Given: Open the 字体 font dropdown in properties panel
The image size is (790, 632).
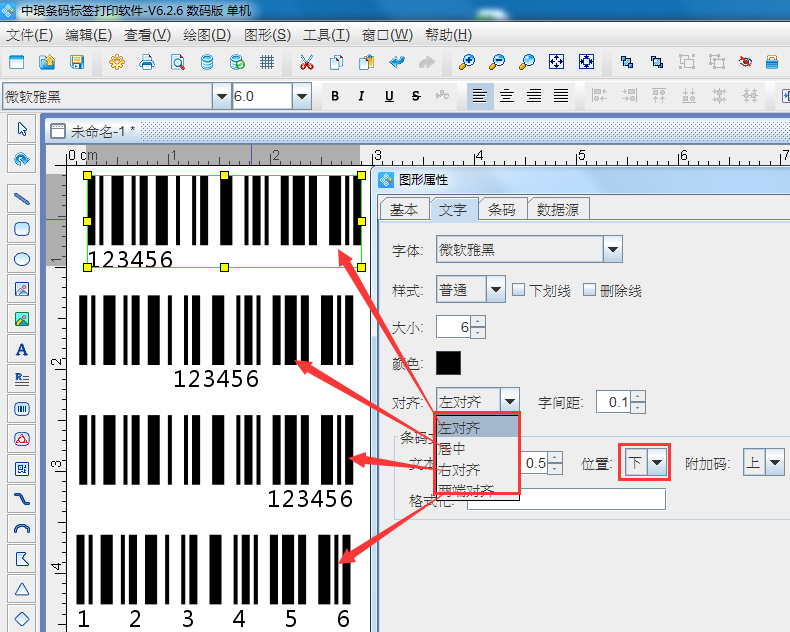Looking at the screenshot, I should tap(612, 249).
